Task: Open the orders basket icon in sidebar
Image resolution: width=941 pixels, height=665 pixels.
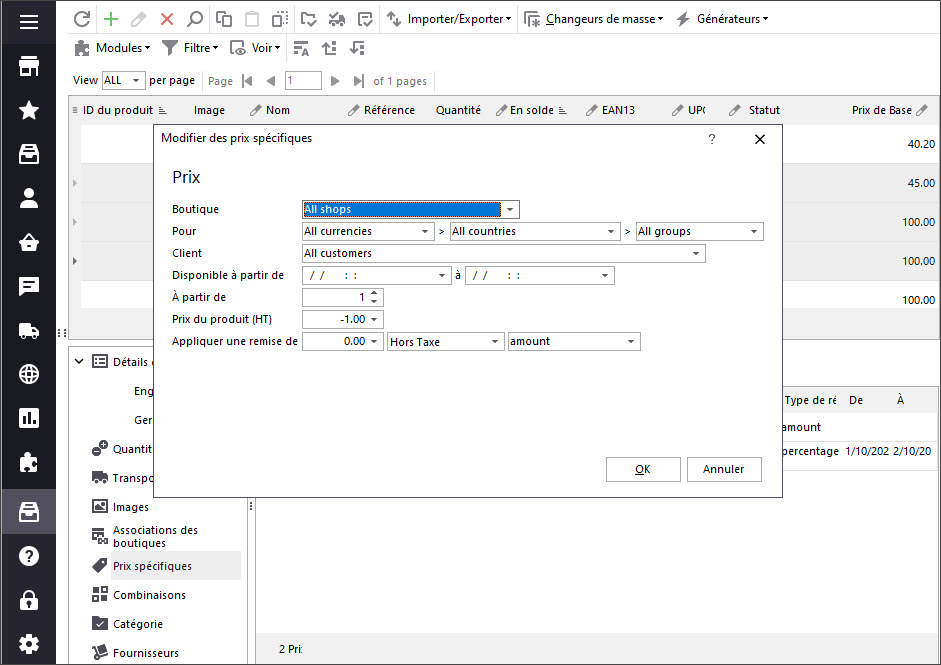Action: pyautogui.click(x=29, y=242)
